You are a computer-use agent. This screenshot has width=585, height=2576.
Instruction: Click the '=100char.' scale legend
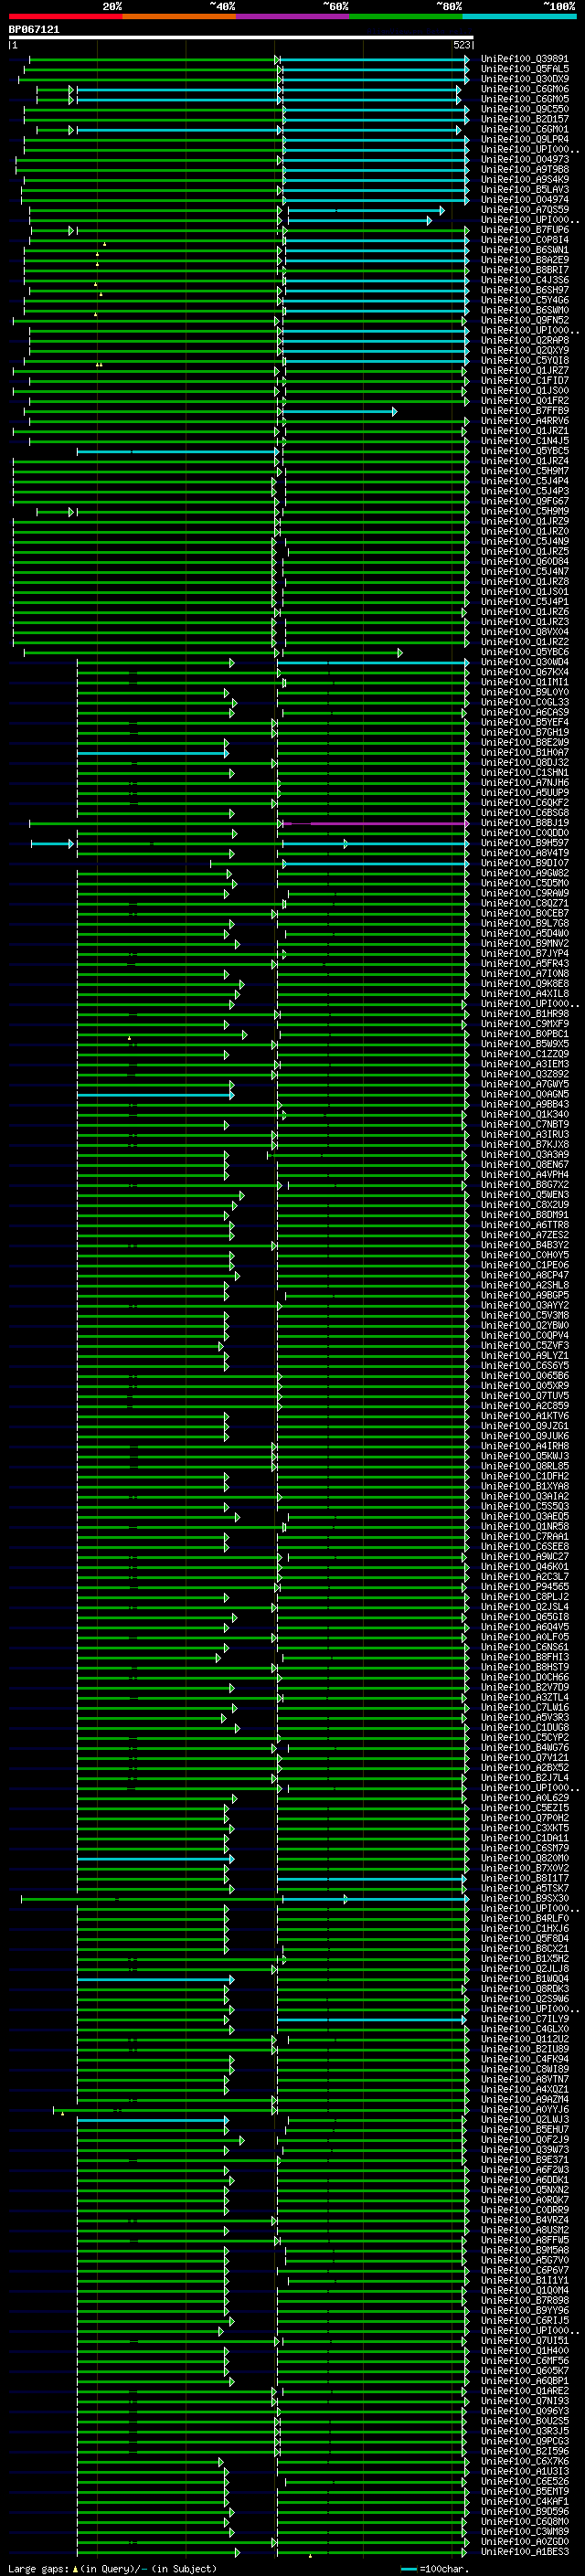point(442,2569)
